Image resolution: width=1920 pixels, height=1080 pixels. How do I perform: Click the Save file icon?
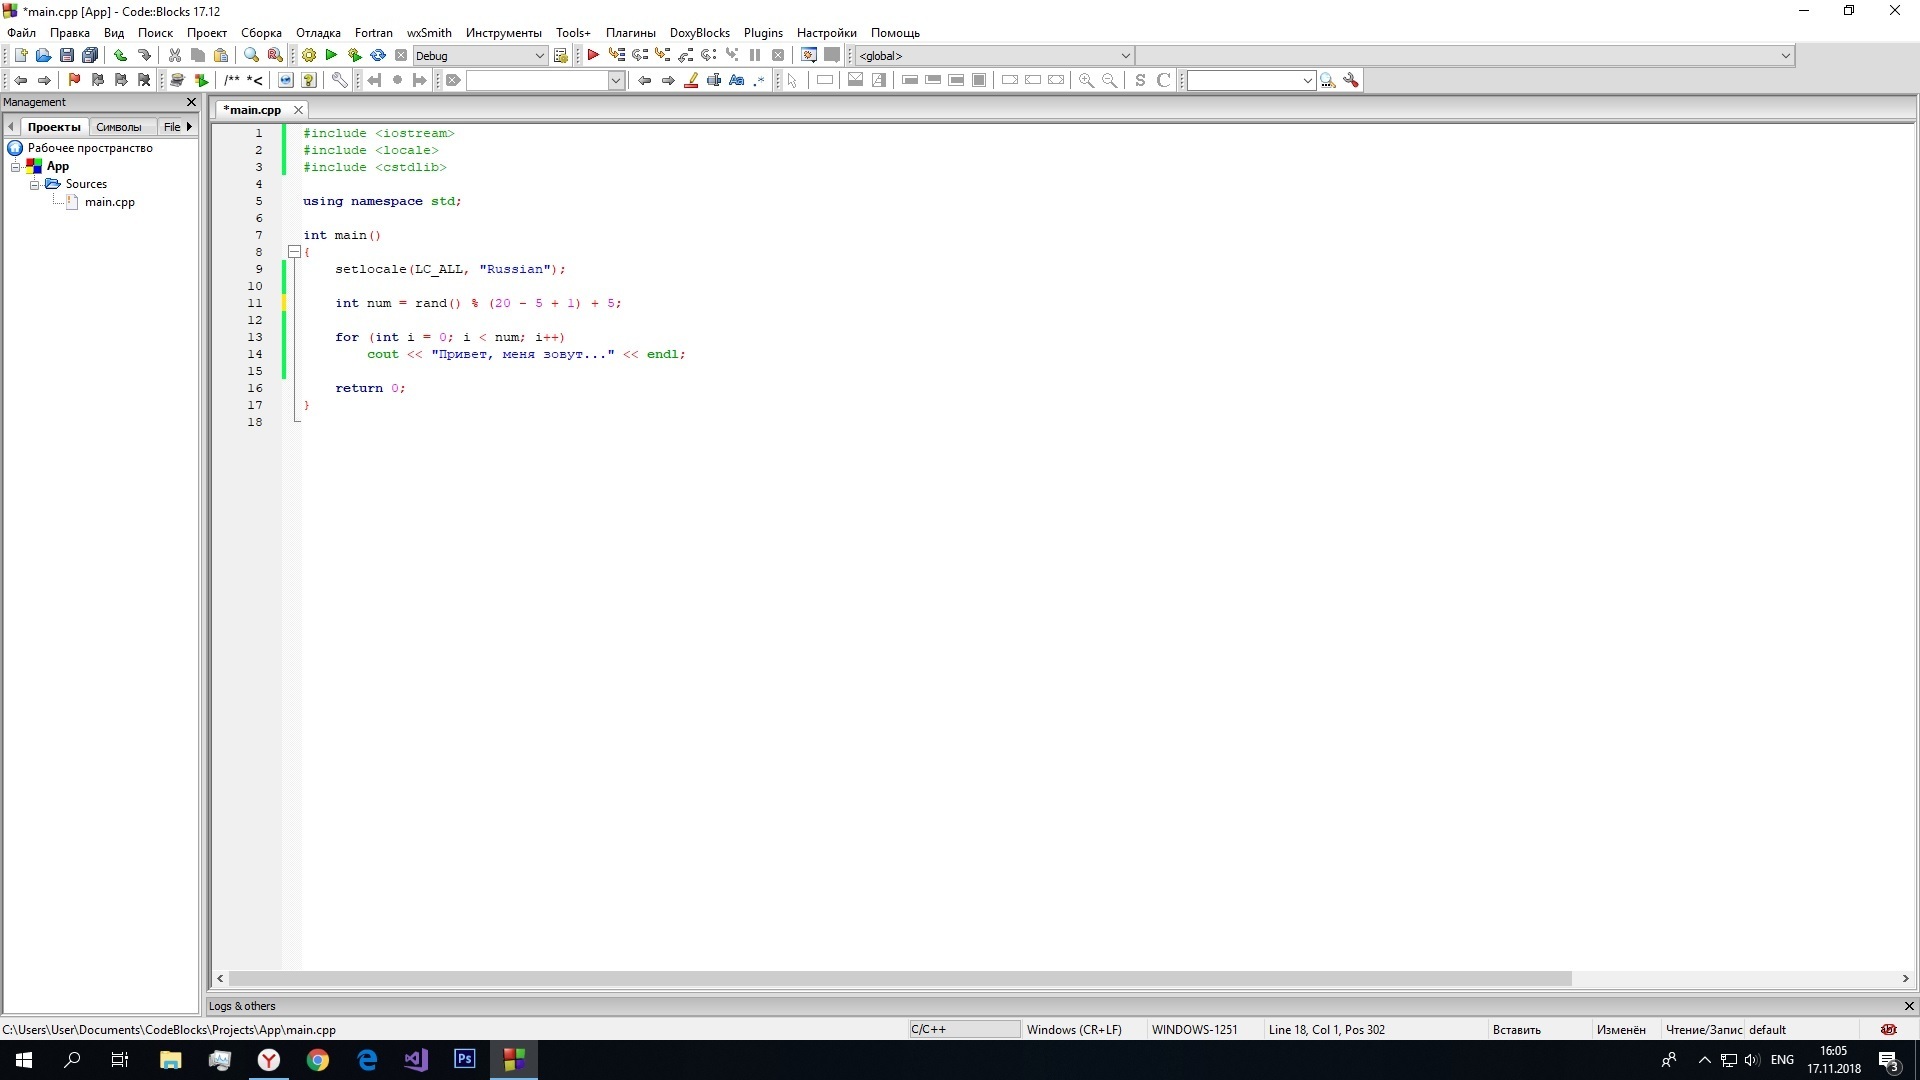(x=67, y=56)
